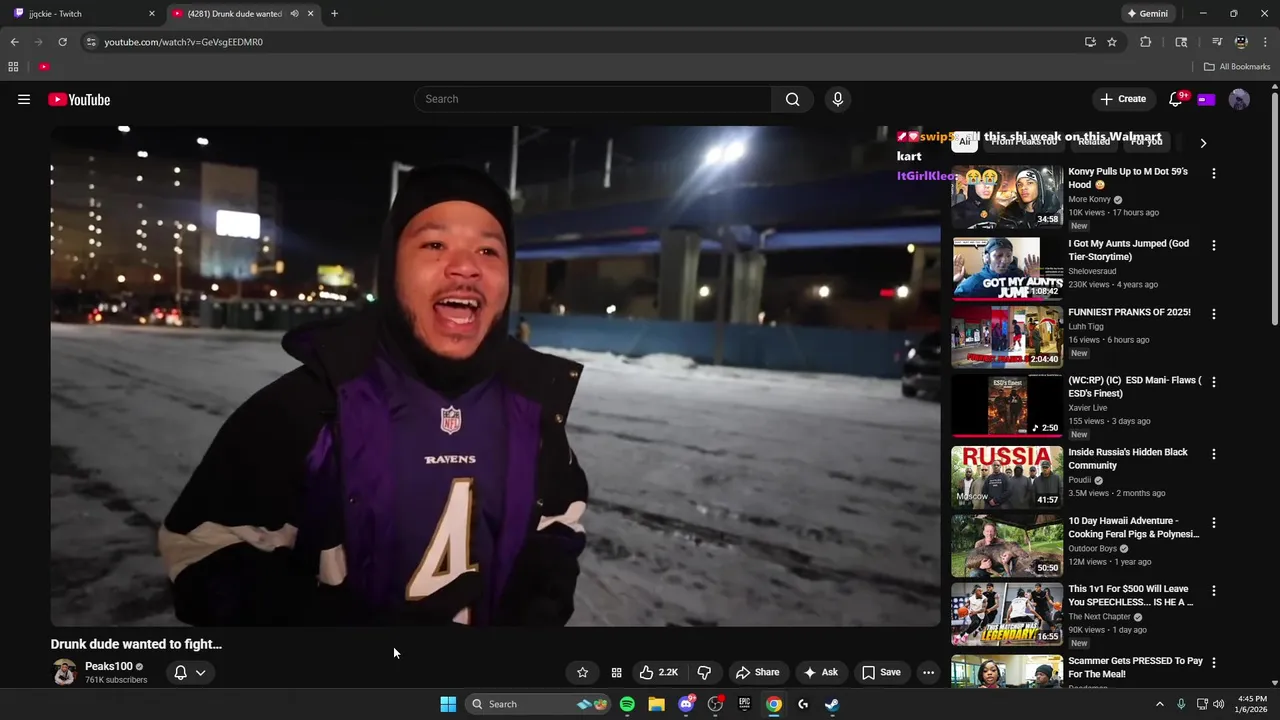
Task: Open 10 Day Hawaii Adventure video title
Action: [x=1133, y=527]
